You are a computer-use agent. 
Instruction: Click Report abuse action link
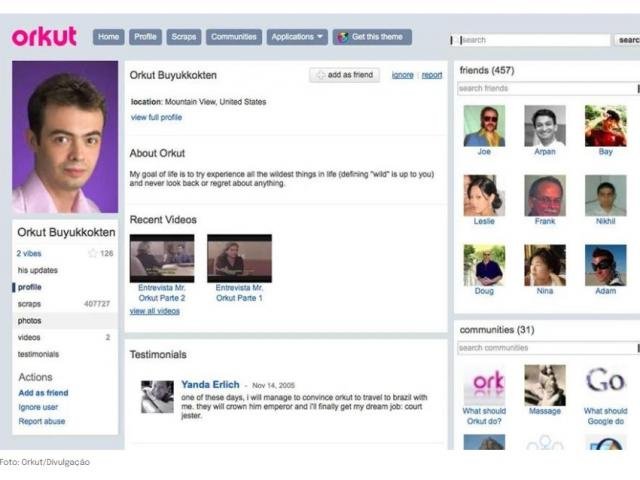42,421
